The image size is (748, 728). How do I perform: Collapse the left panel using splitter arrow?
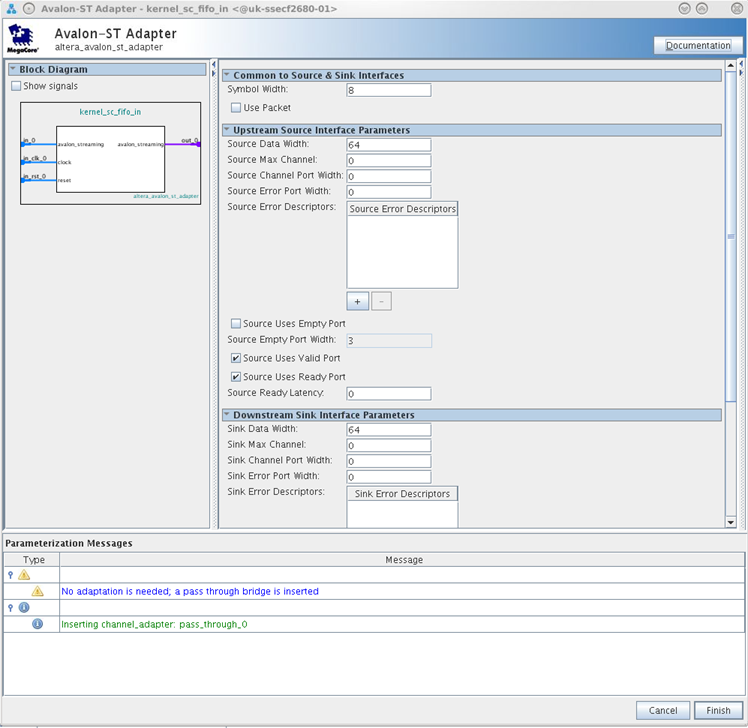[214, 64]
